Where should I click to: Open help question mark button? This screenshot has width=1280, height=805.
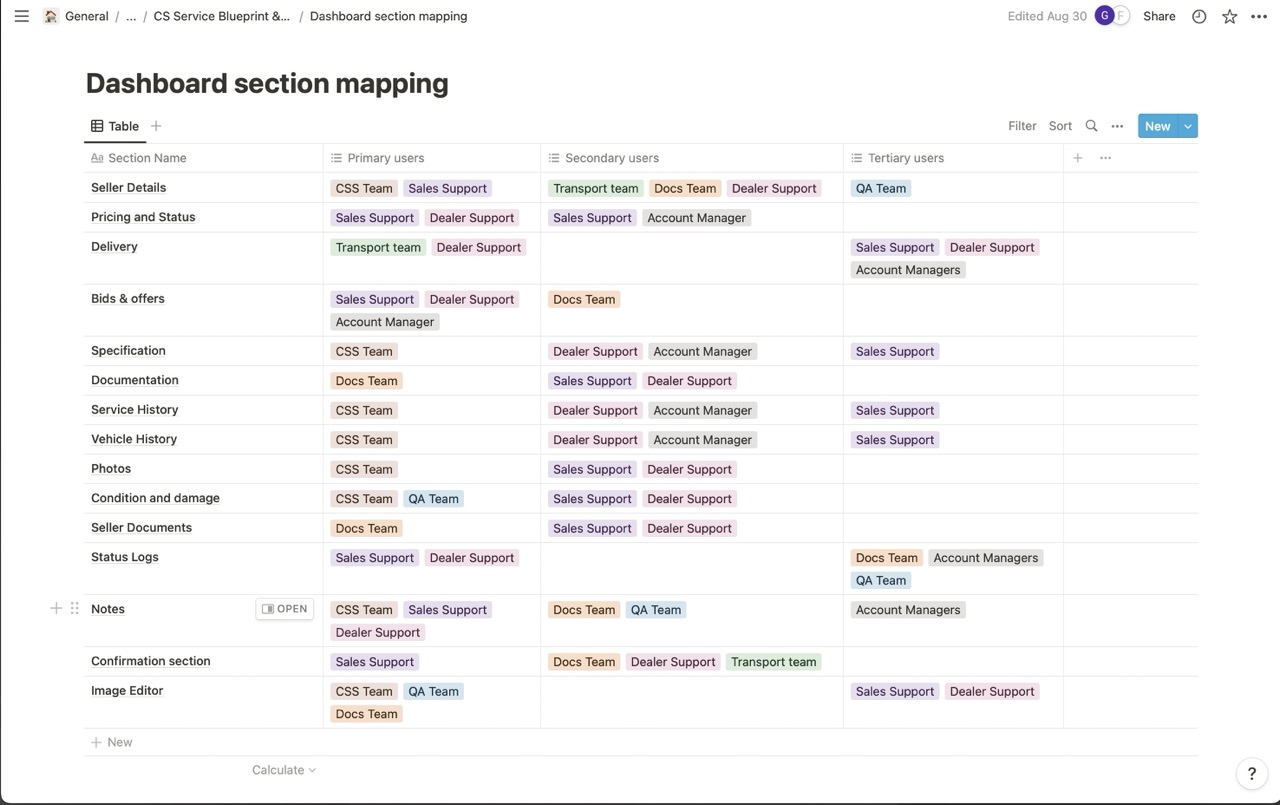click(1251, 773)
